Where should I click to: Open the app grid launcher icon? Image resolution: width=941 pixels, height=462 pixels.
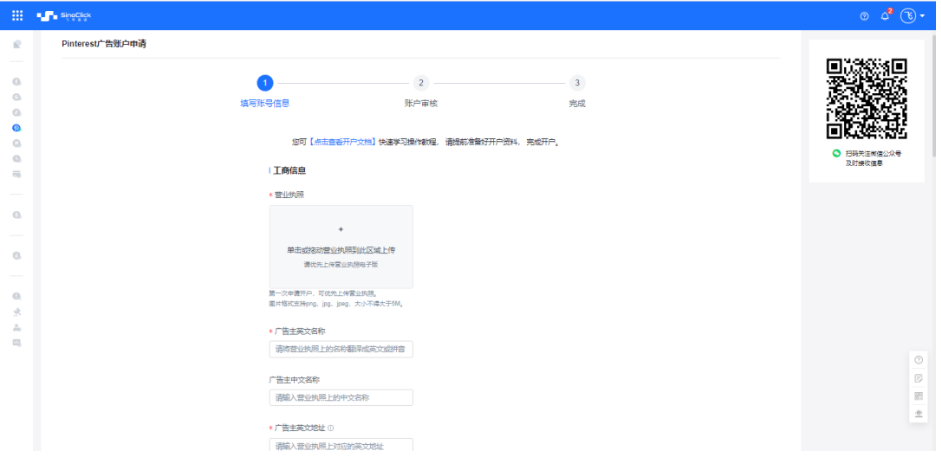pos(17,16)
